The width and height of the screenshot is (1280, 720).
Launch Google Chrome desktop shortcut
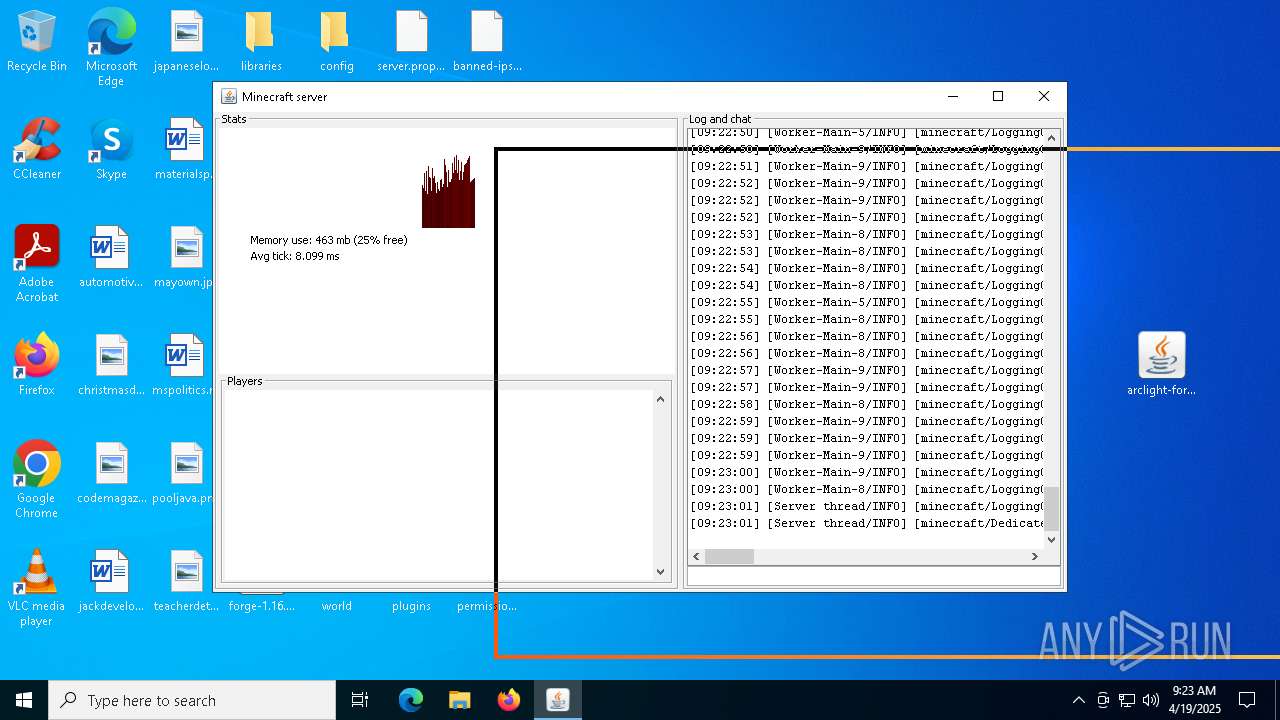(x=37, y=480)
